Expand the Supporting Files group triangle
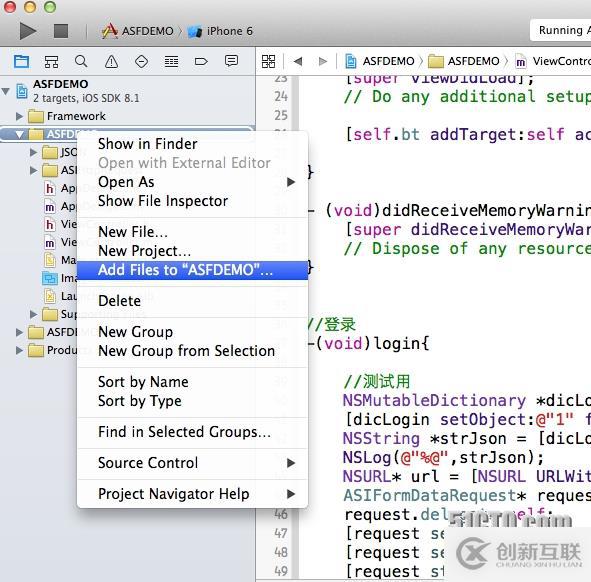 tap(34, 314)
